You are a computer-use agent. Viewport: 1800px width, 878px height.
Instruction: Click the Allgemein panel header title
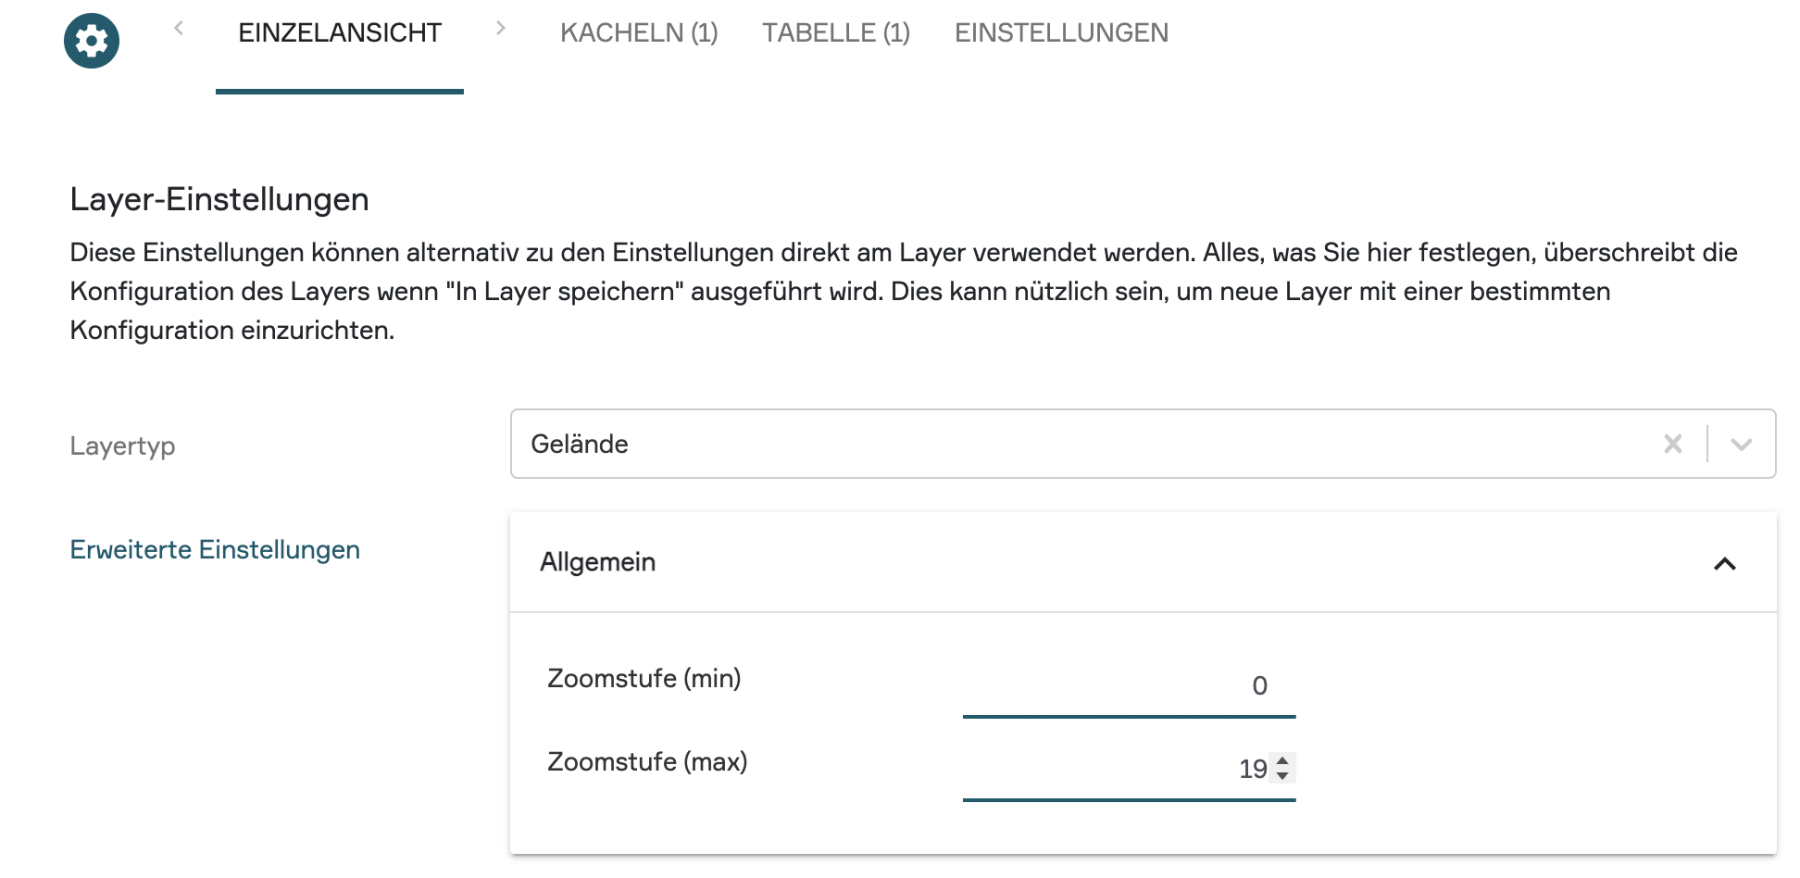(598, 562)
